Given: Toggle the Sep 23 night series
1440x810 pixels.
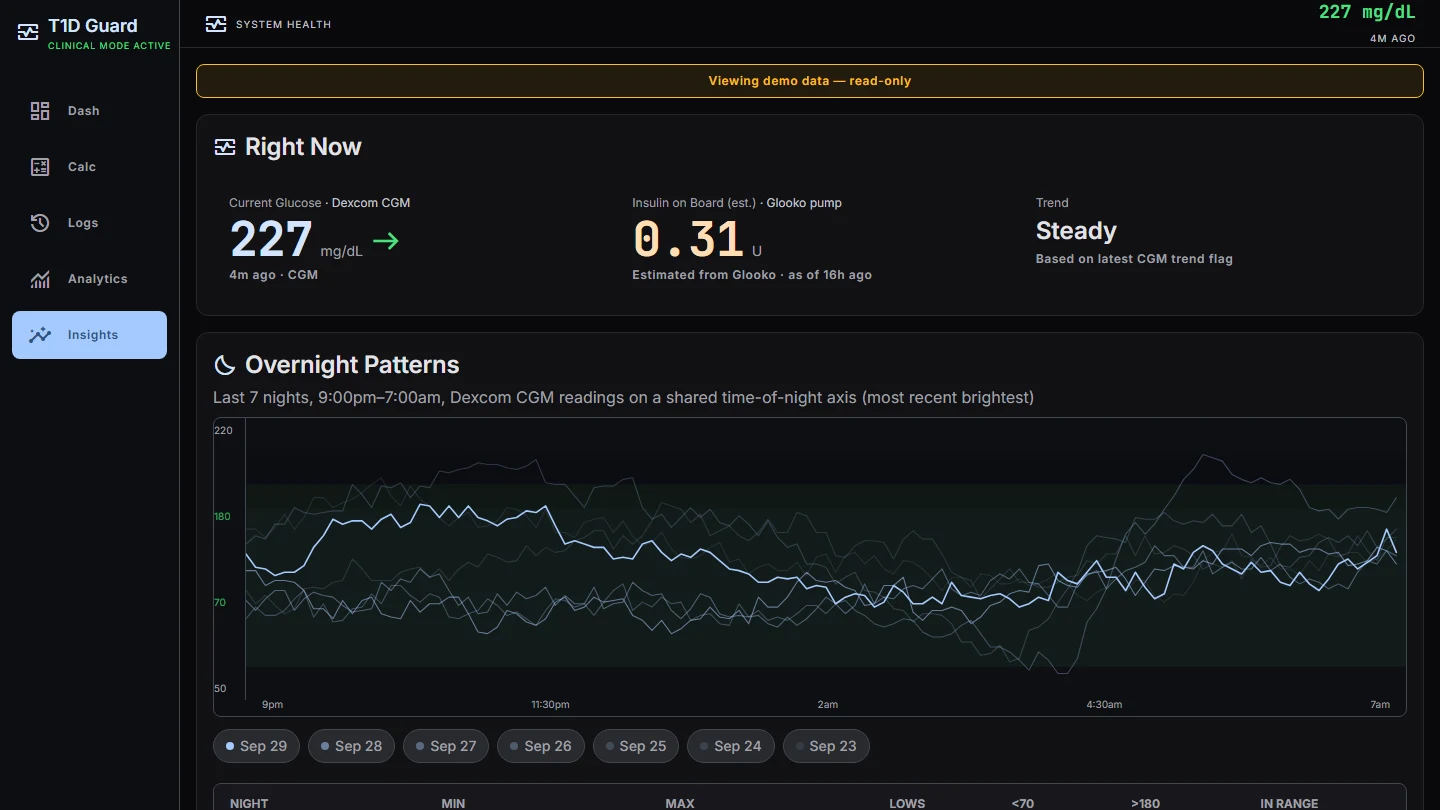Looking at the screenshot, I should pyautogui.click(x=826, y=746).
